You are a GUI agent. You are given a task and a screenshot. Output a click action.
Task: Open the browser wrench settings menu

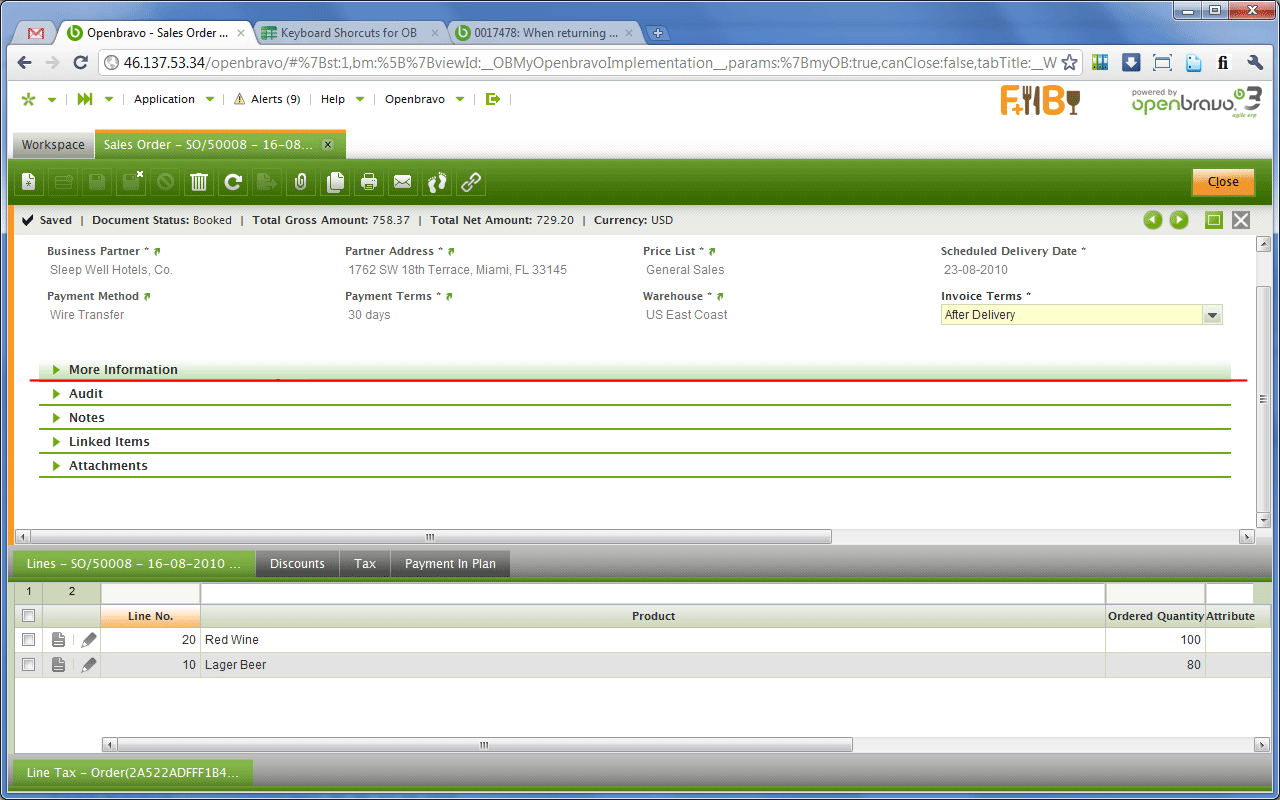[x=1256, y=62]
